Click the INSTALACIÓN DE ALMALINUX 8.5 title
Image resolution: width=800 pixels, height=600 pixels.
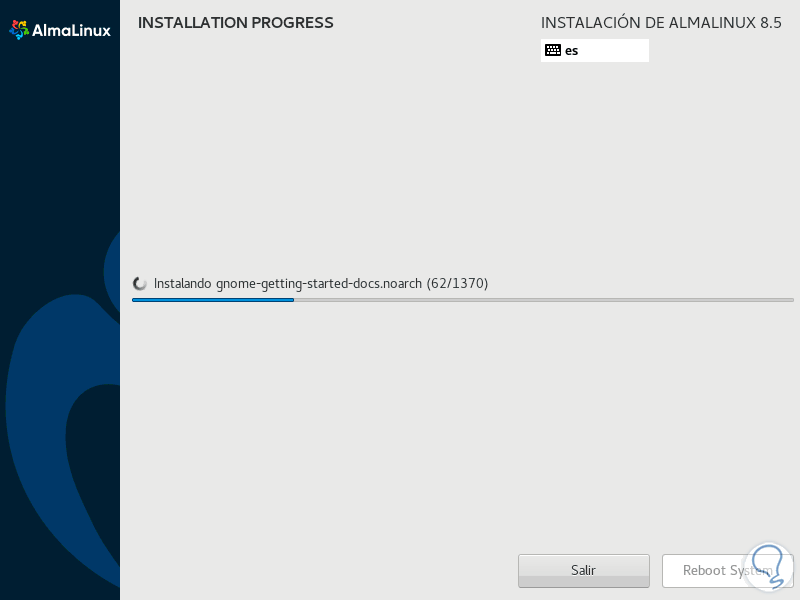661,22
